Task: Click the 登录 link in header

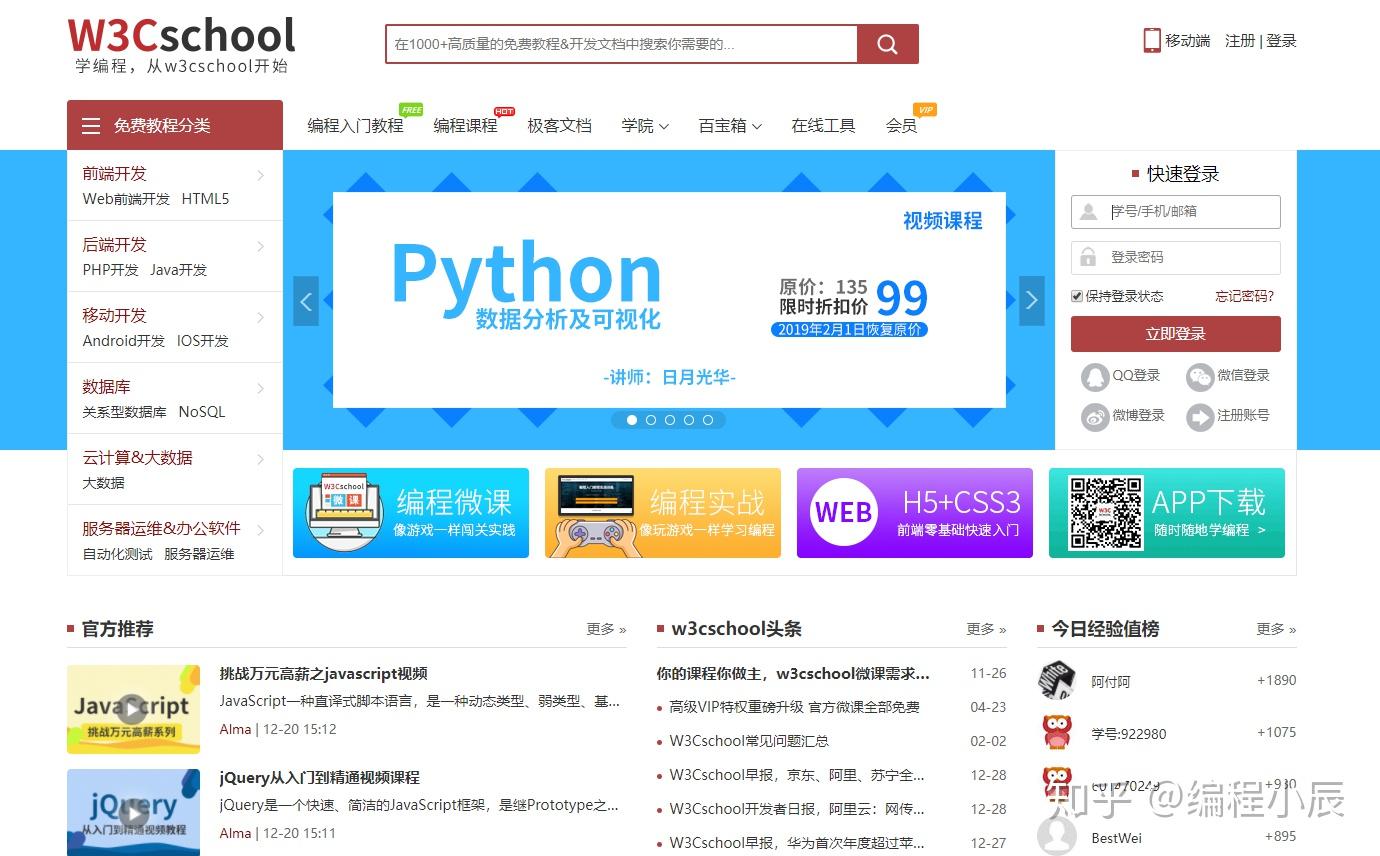Action: tap(1281, 41)
